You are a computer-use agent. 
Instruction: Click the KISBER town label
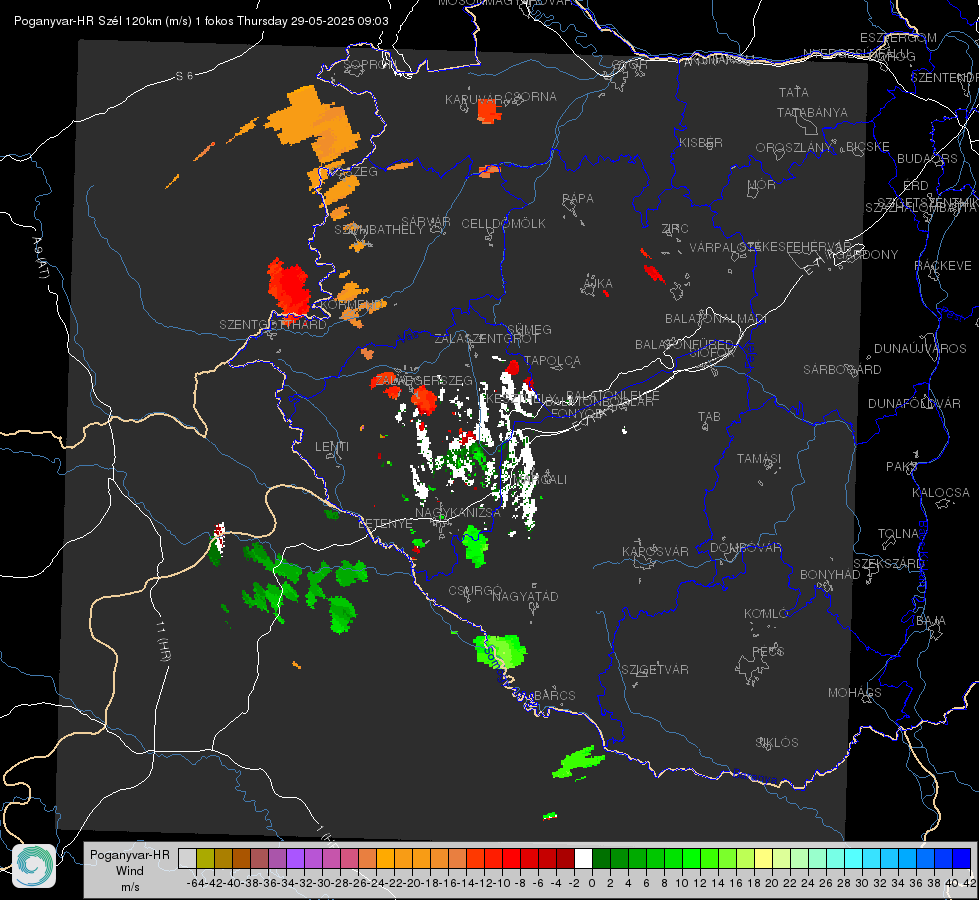click(701, 142)
